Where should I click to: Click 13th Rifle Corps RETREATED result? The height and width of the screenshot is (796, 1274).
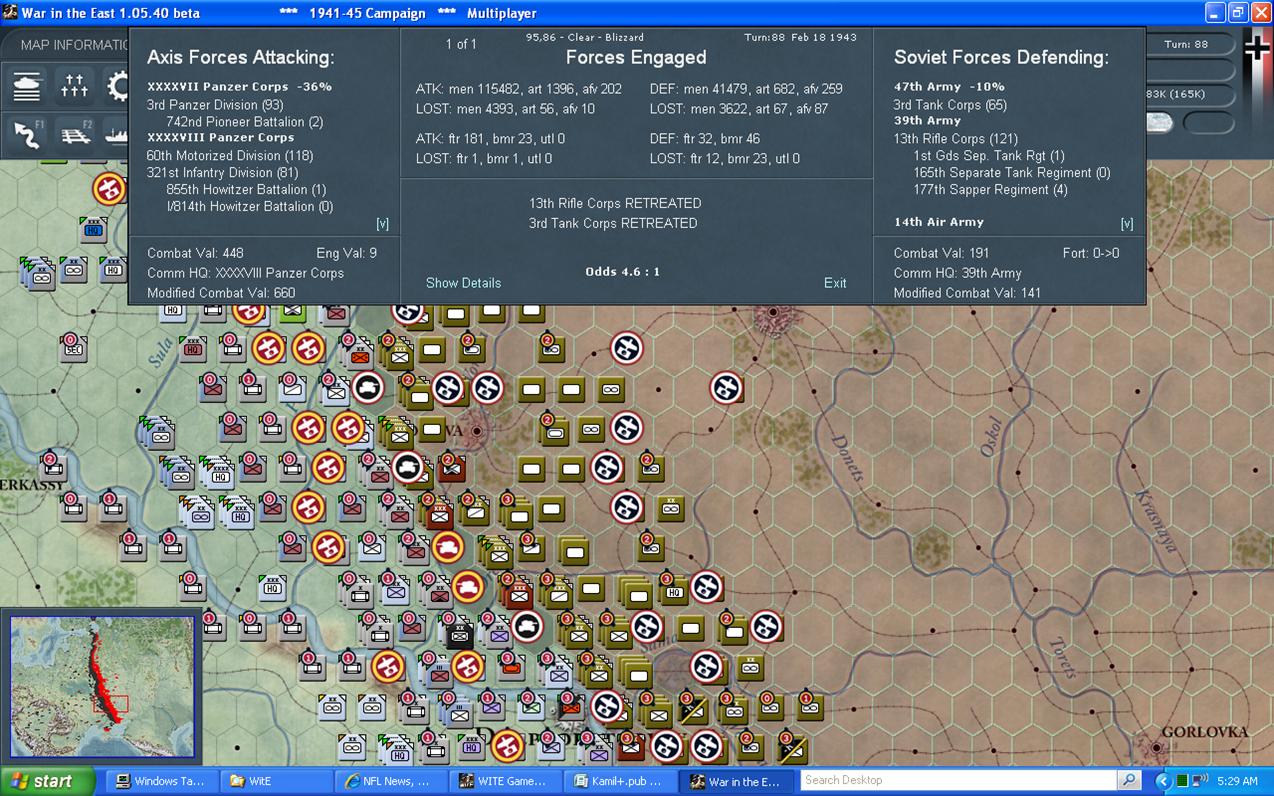[615, 203]
